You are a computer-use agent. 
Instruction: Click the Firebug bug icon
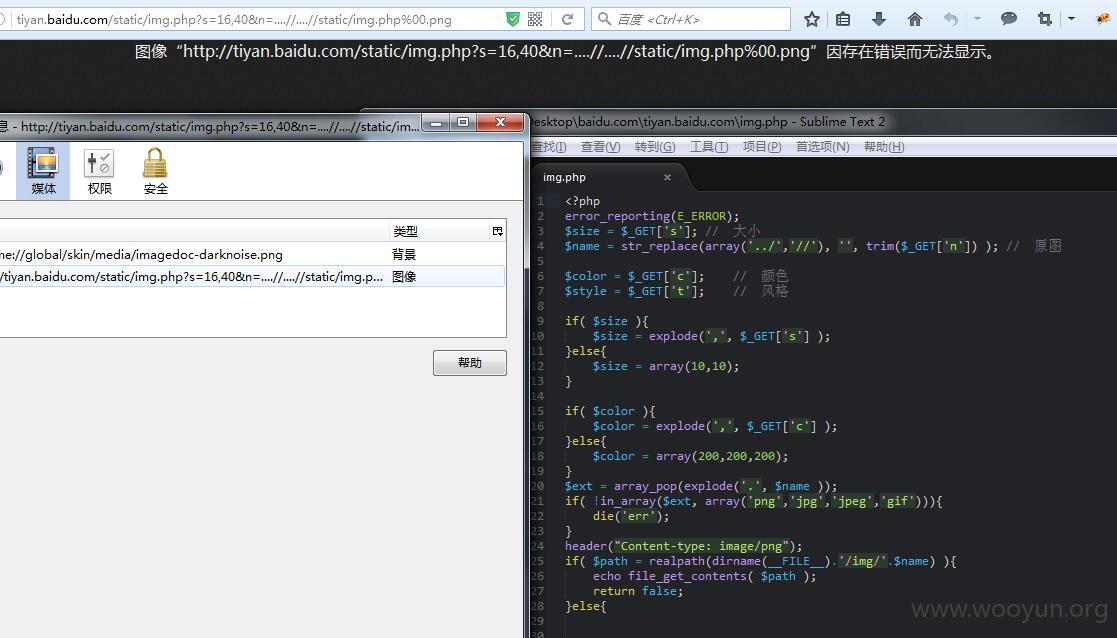point(1103,19)
